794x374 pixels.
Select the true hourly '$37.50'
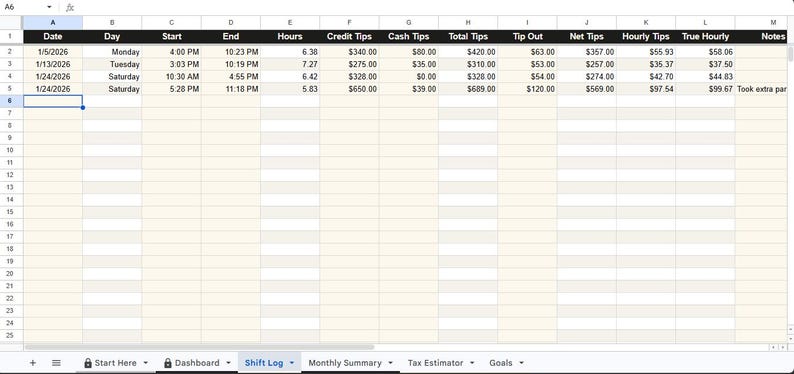click(x=705, y=64)
